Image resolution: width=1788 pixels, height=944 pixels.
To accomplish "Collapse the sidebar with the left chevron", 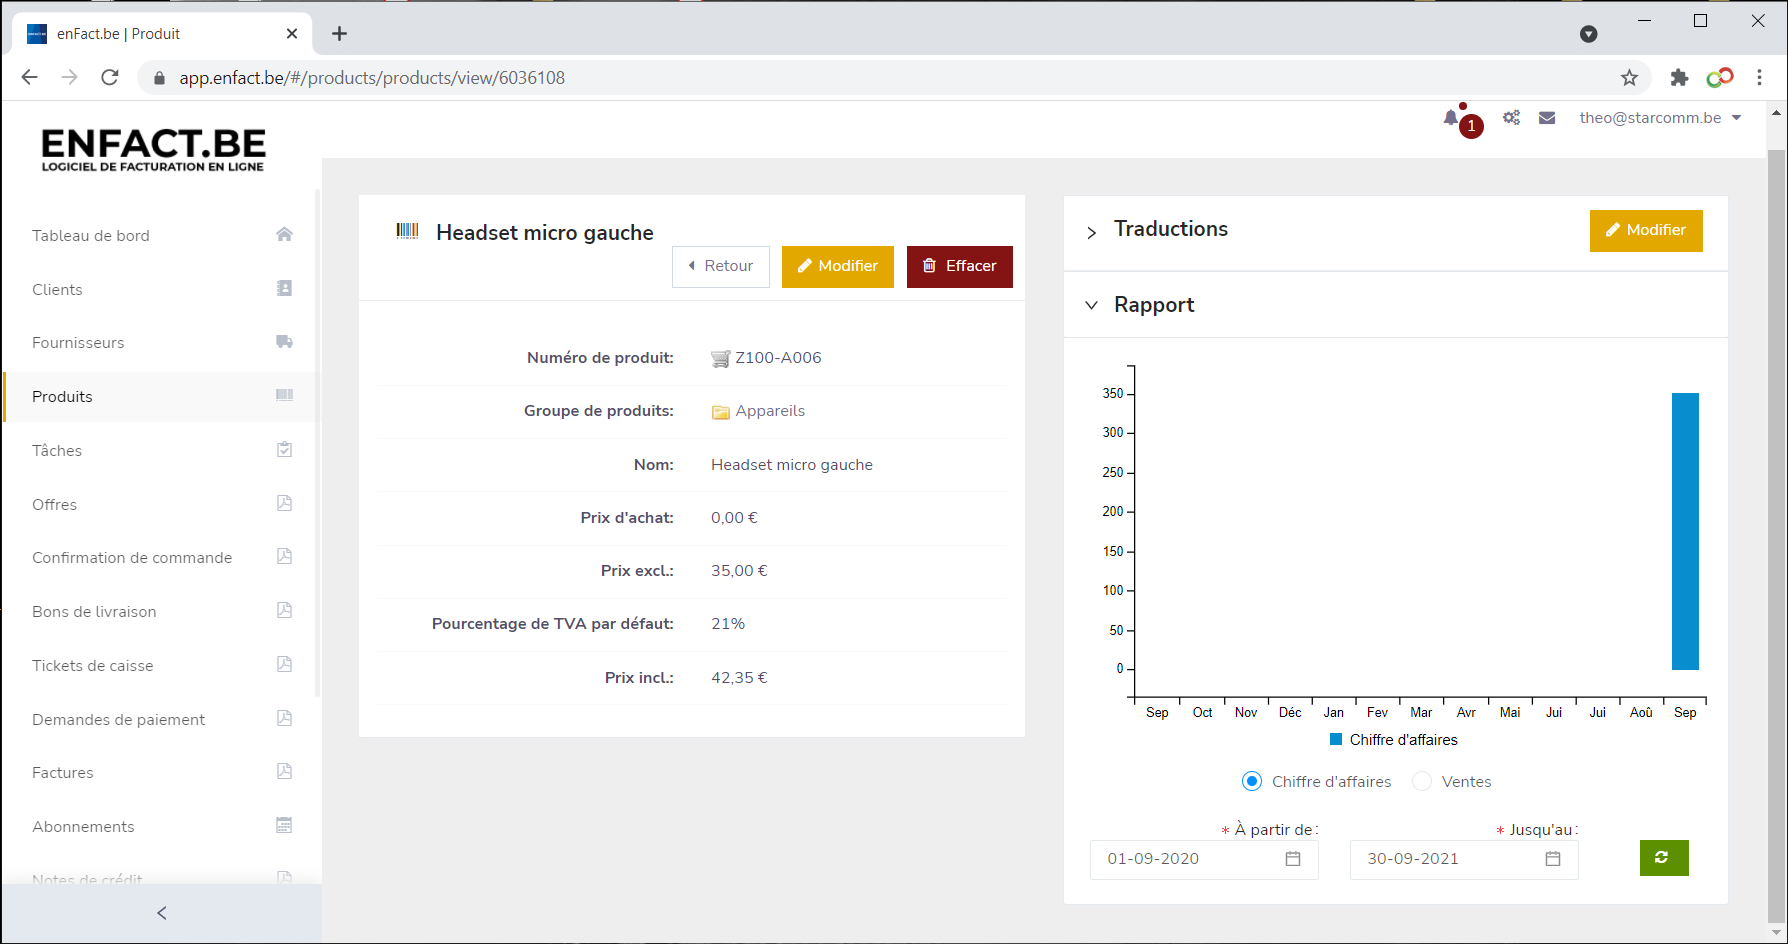I will 162,913.
